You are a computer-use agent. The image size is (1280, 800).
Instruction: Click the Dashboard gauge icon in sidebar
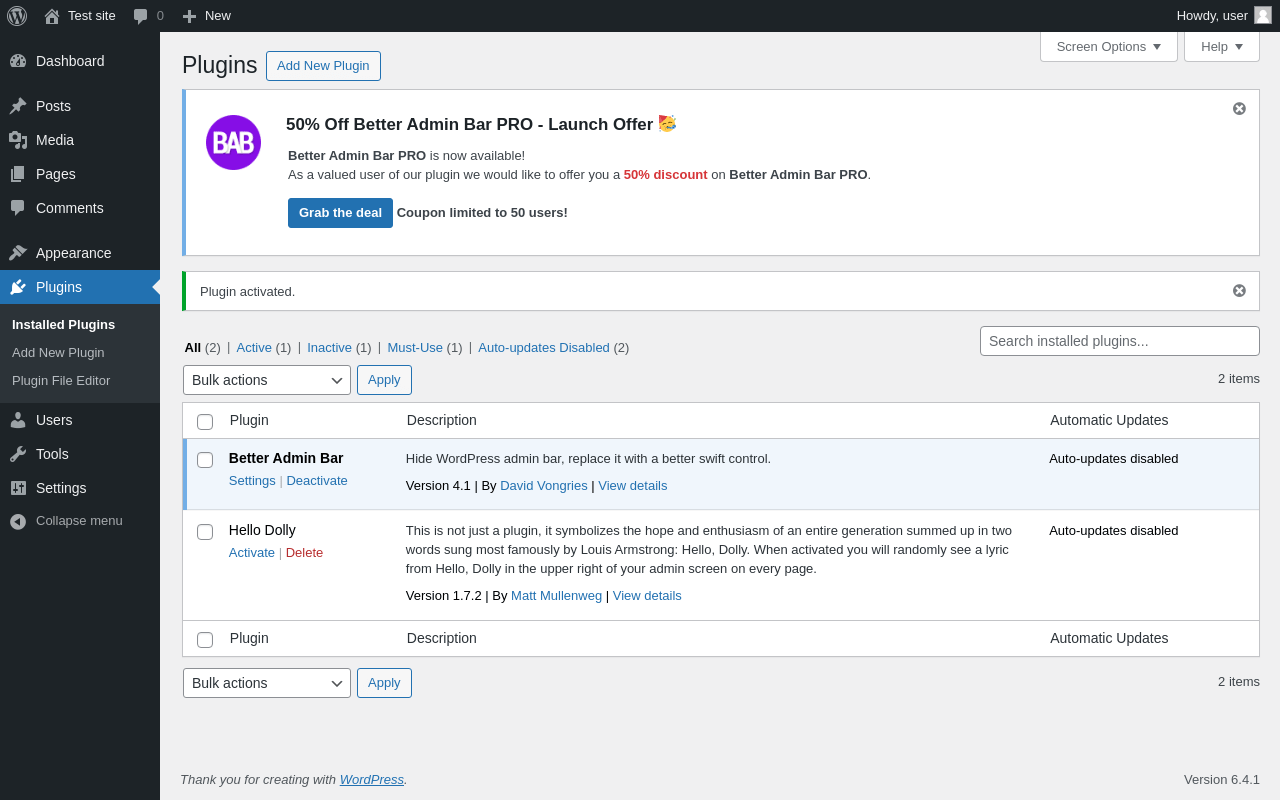tap(18, 61)
